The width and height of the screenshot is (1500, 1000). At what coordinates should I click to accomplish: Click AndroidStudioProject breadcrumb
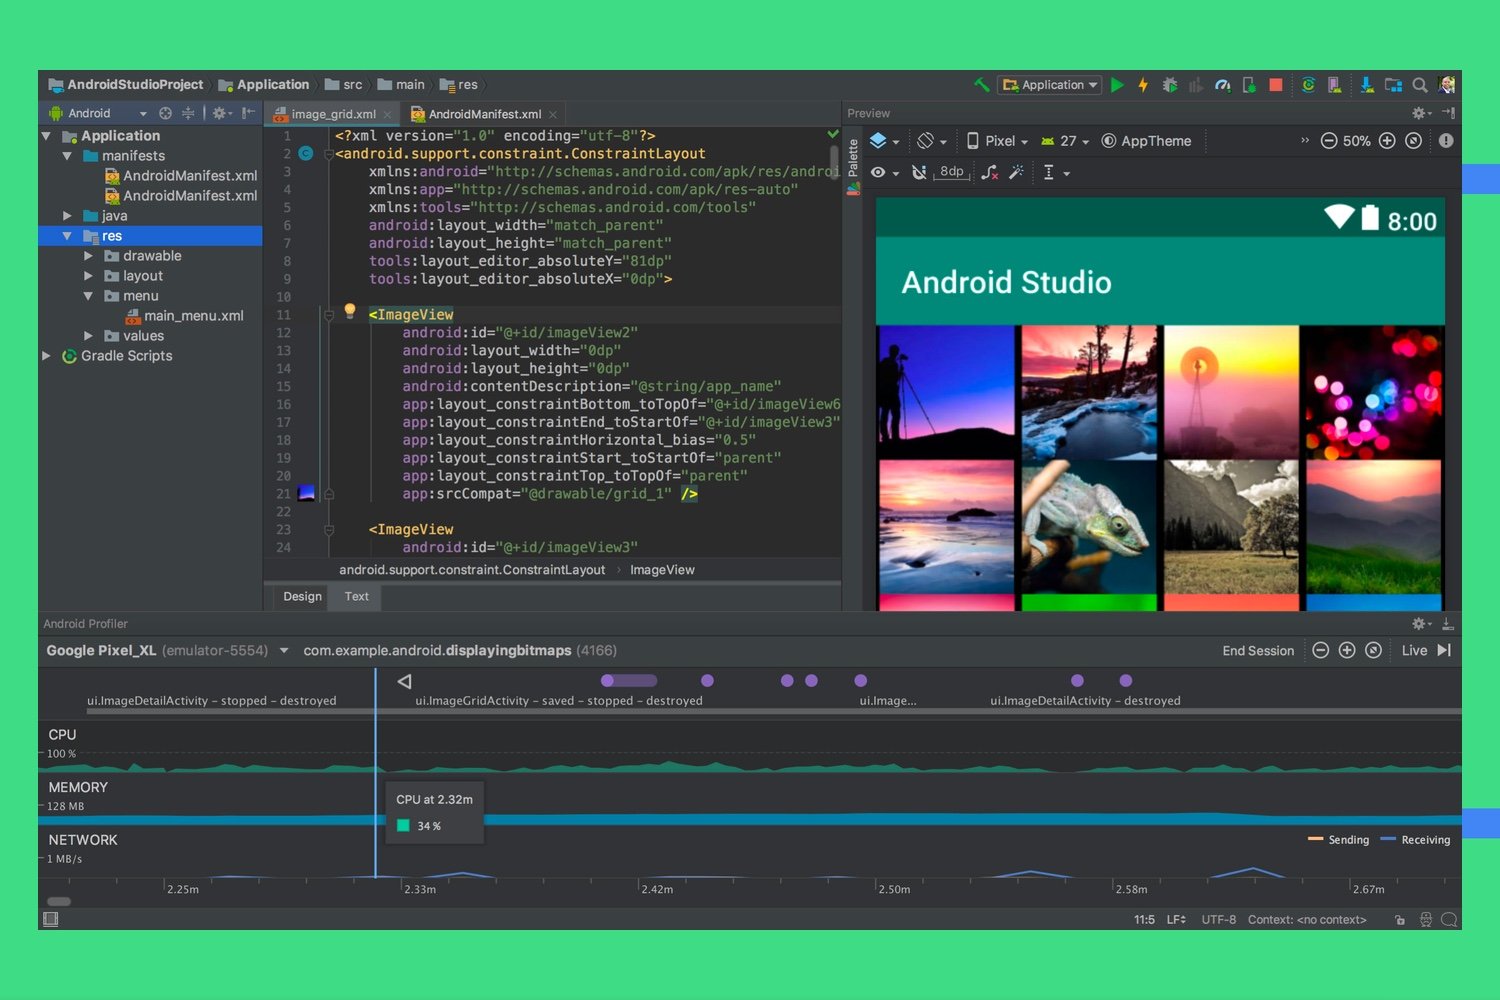[x=126, y=85]
